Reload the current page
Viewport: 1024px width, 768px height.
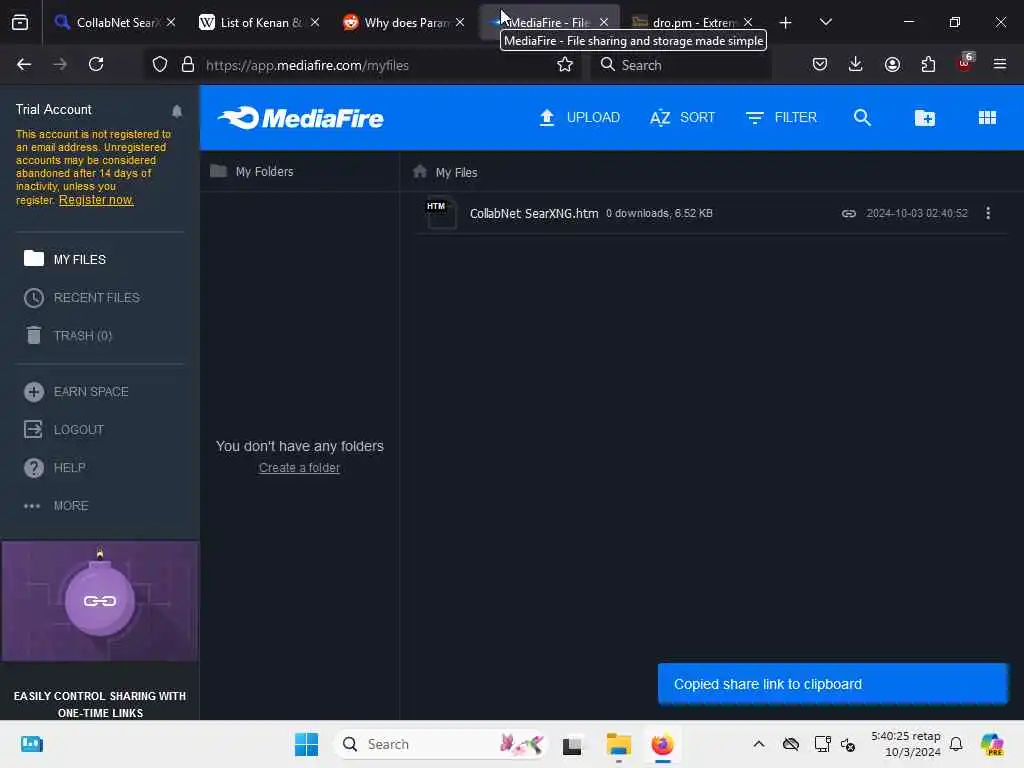(x=96, y=64)
